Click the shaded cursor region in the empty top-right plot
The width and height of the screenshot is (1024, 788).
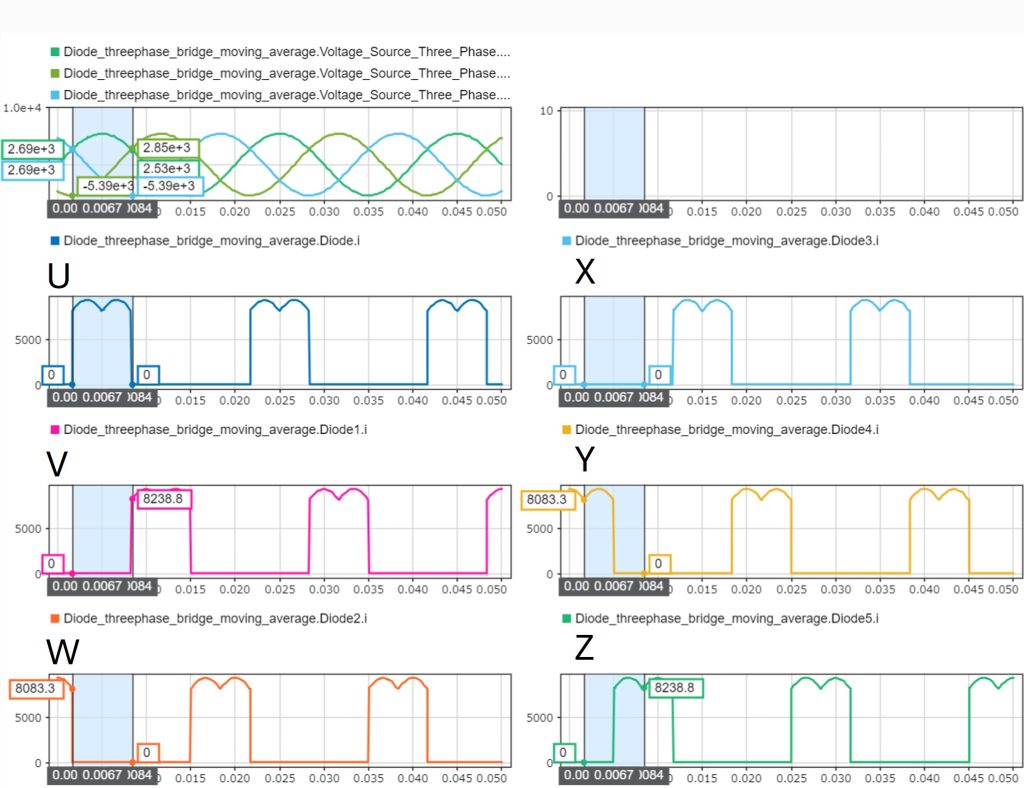click(x=614, y=150)
